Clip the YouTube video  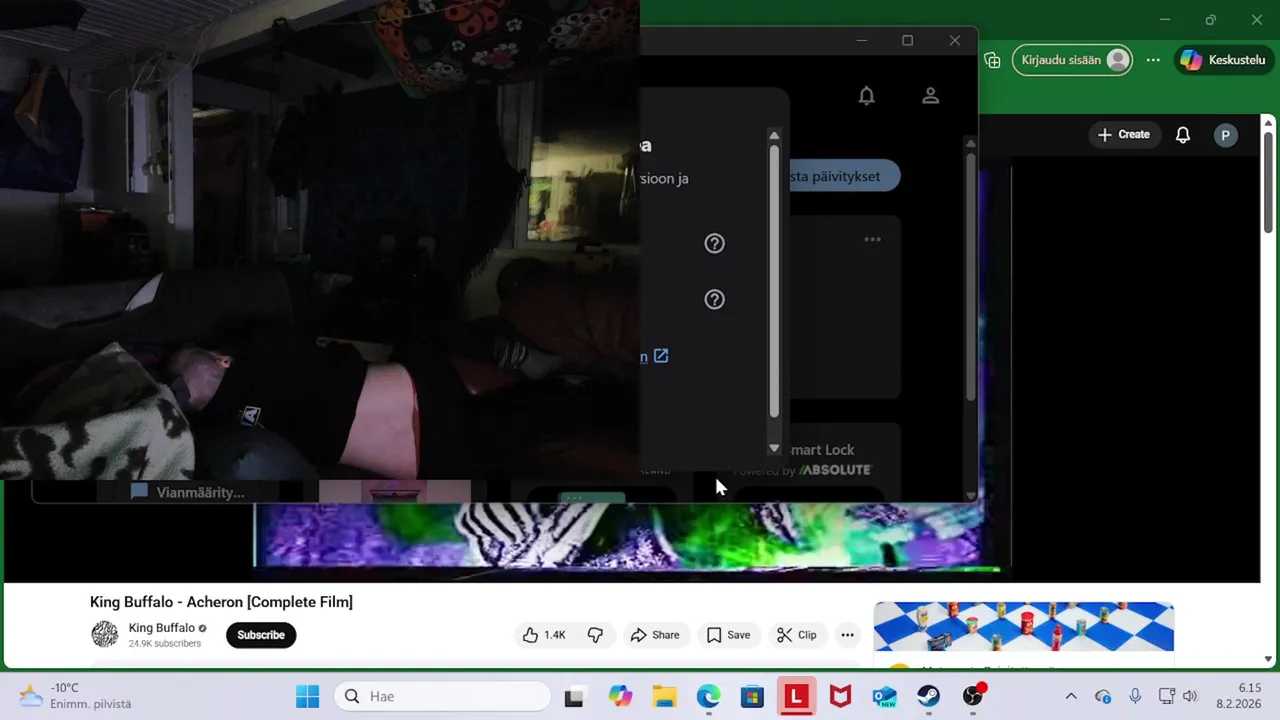pos(797,635)
